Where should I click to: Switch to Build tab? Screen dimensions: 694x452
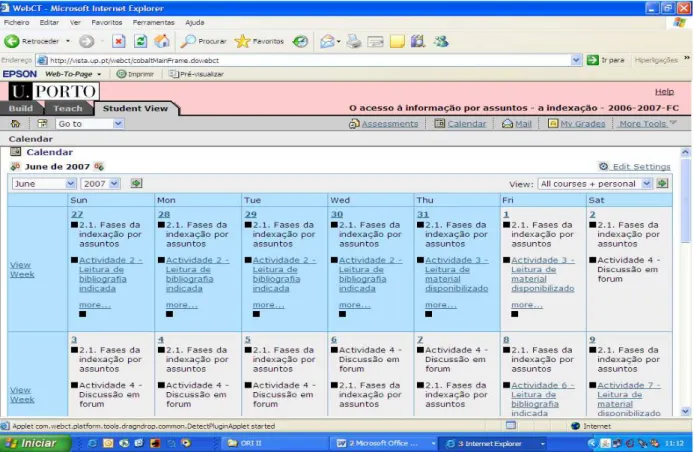tap(21, 108)
